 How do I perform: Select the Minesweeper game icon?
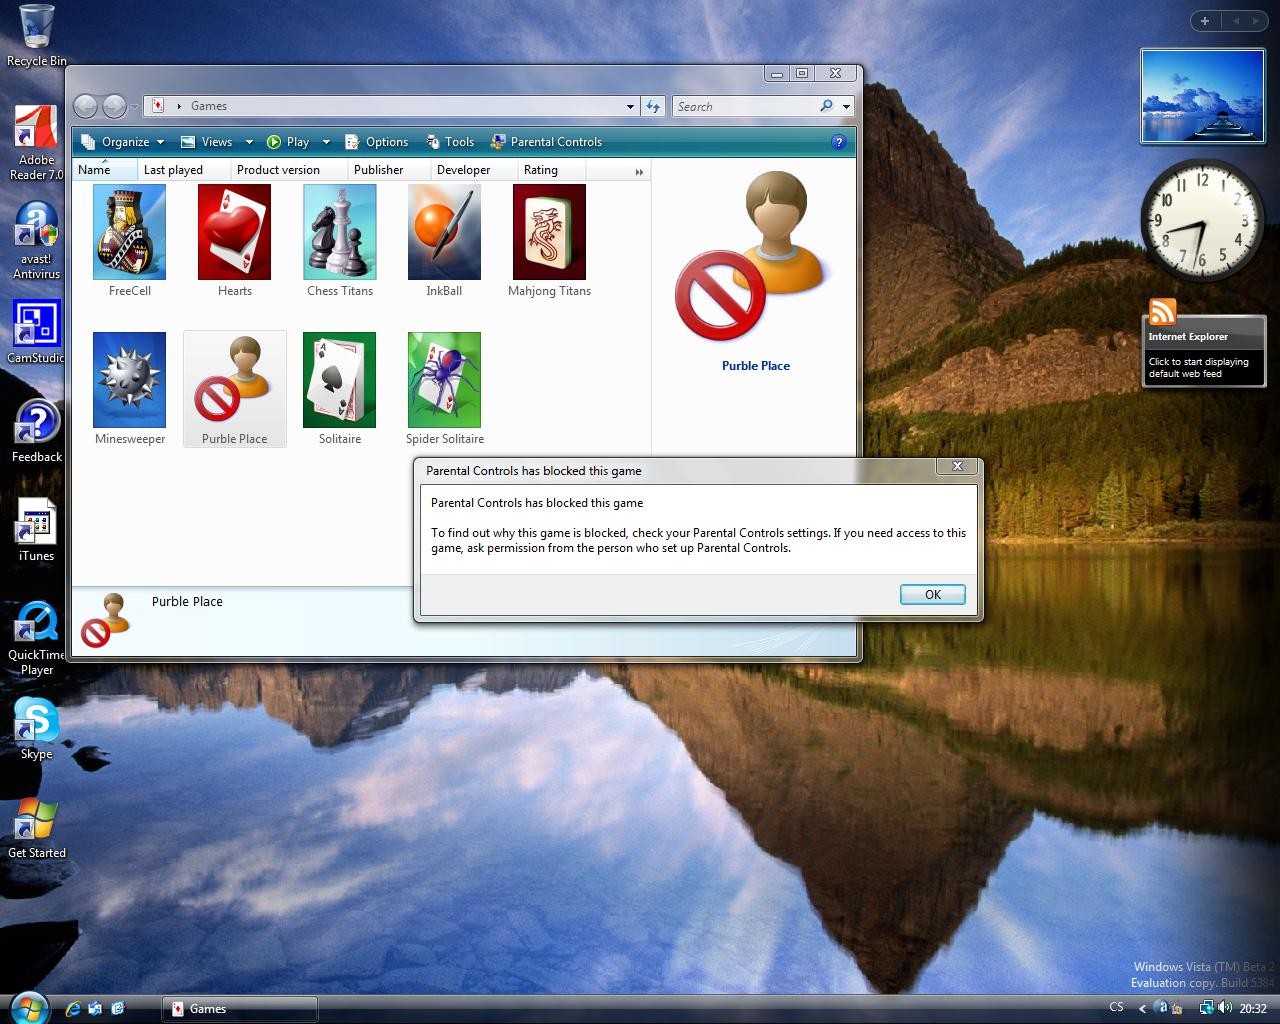[129, 380]
